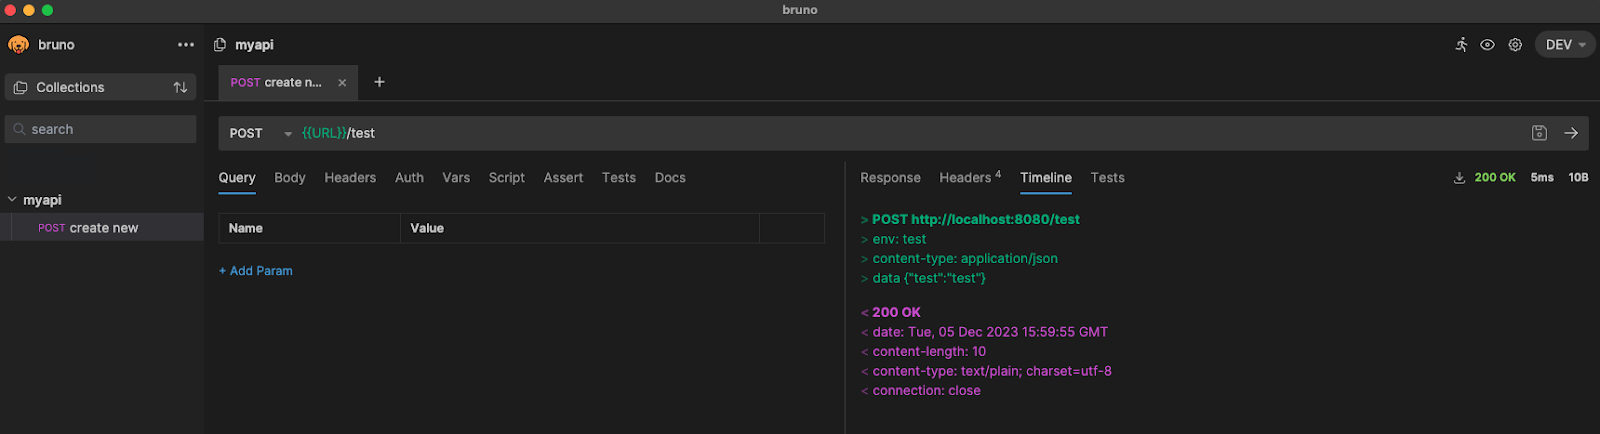Image resolution: width=1600 pixels, height=434 pixels.
Task: Focus the collection search field
Action: 100,129
